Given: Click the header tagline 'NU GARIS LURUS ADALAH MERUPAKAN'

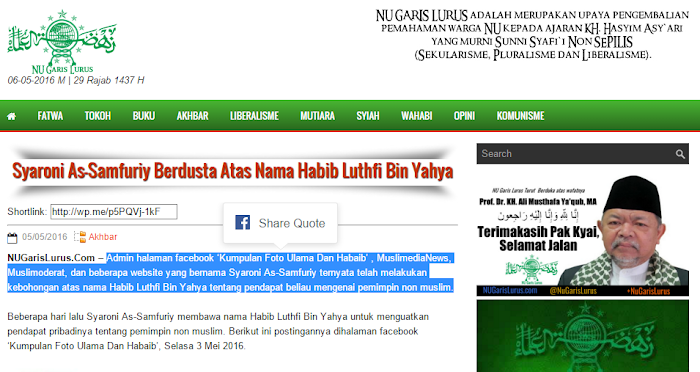Looking at the screenshot, I should [x=532, y=35].
